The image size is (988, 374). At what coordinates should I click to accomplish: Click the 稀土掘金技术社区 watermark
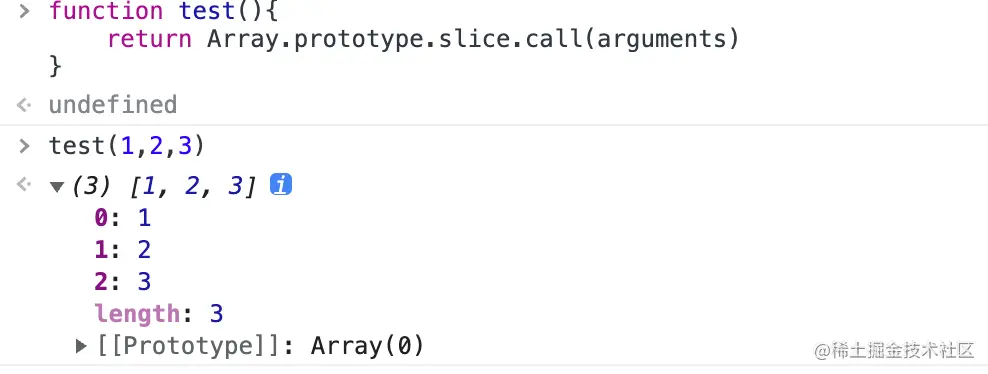tap(894, 350)
